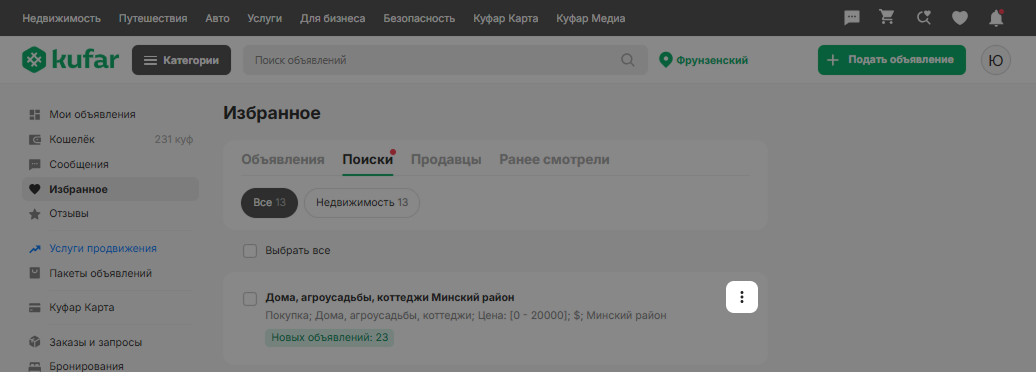Open saved search Дома, агроусадьбы, коттеджи Минский район
The height and width of the screenshot is (372, 1036).
390,297
